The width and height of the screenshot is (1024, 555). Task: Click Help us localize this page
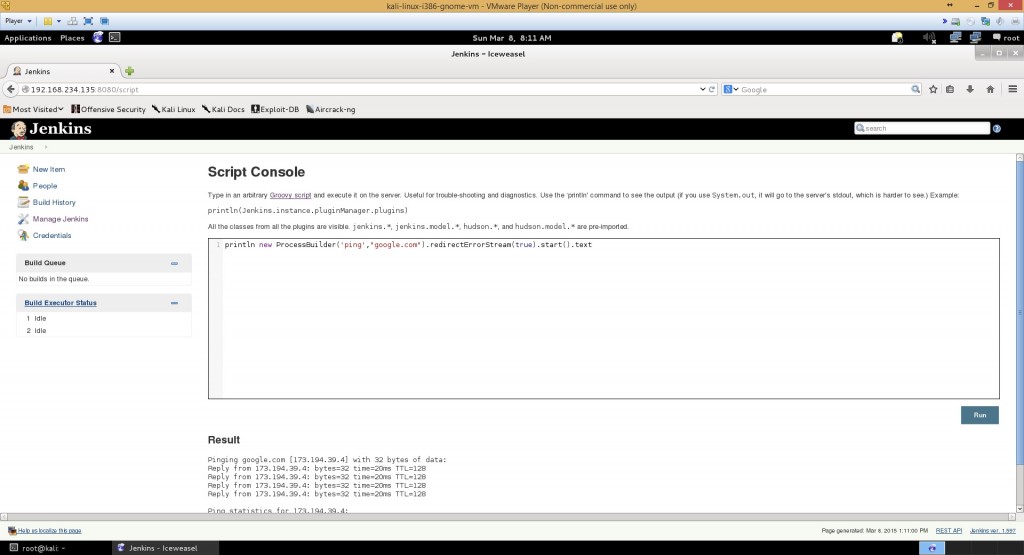point(50,531)
